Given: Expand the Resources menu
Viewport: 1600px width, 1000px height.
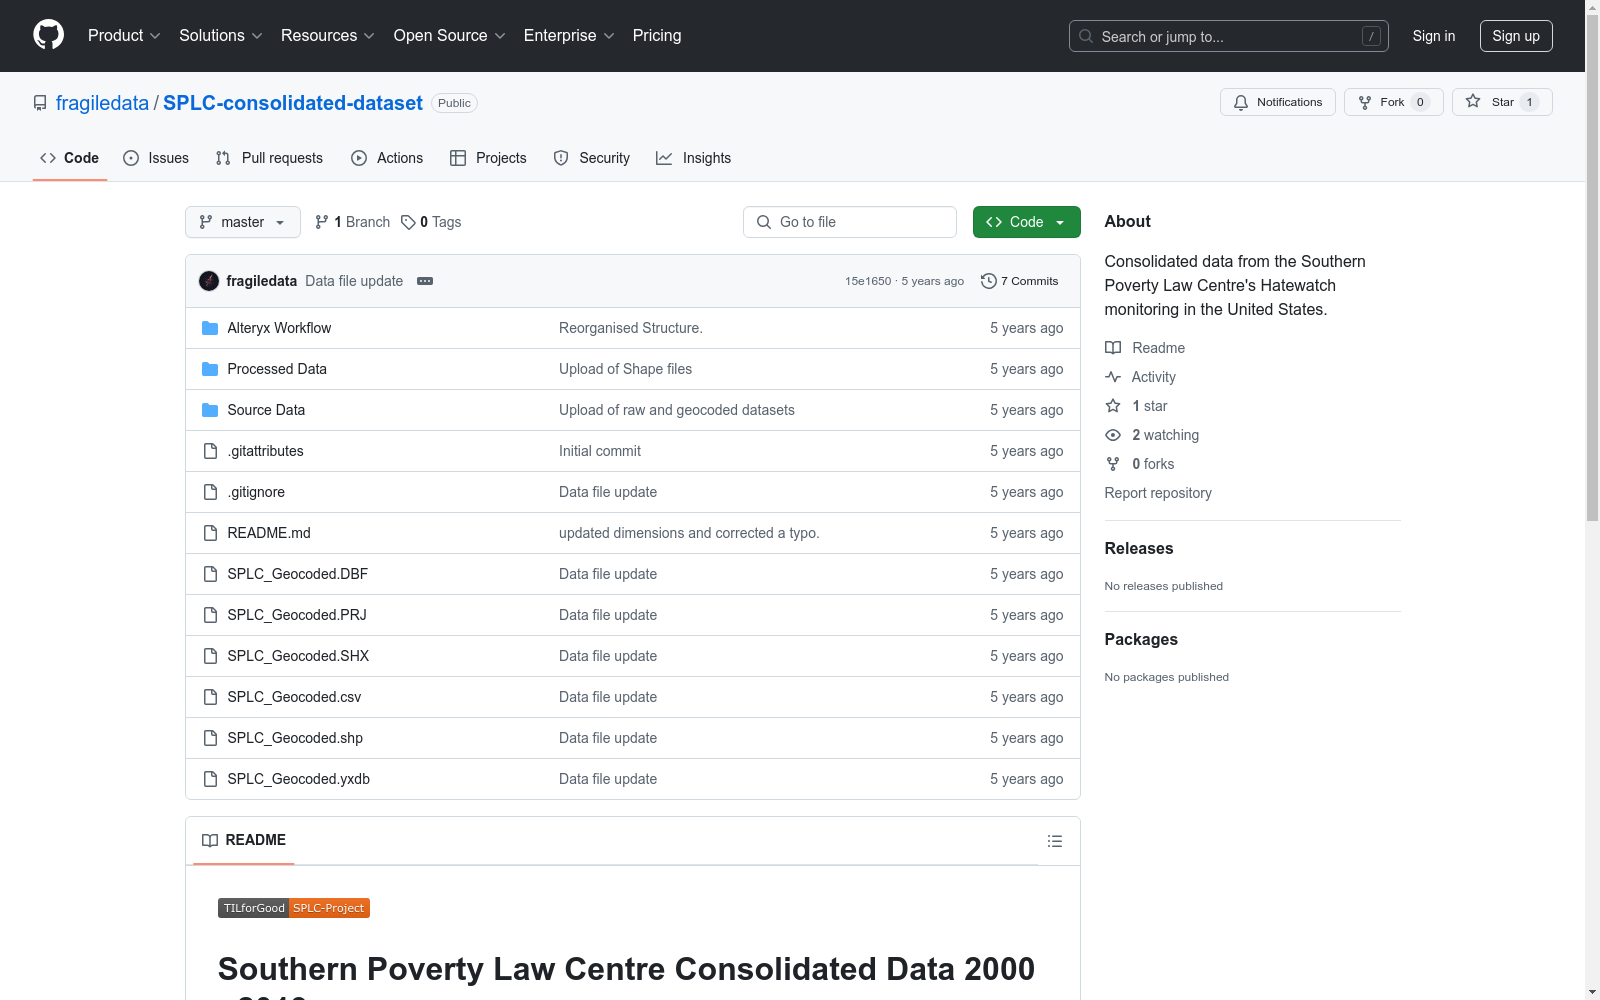Looking at the screenshot, I should (x=328, y=36).
